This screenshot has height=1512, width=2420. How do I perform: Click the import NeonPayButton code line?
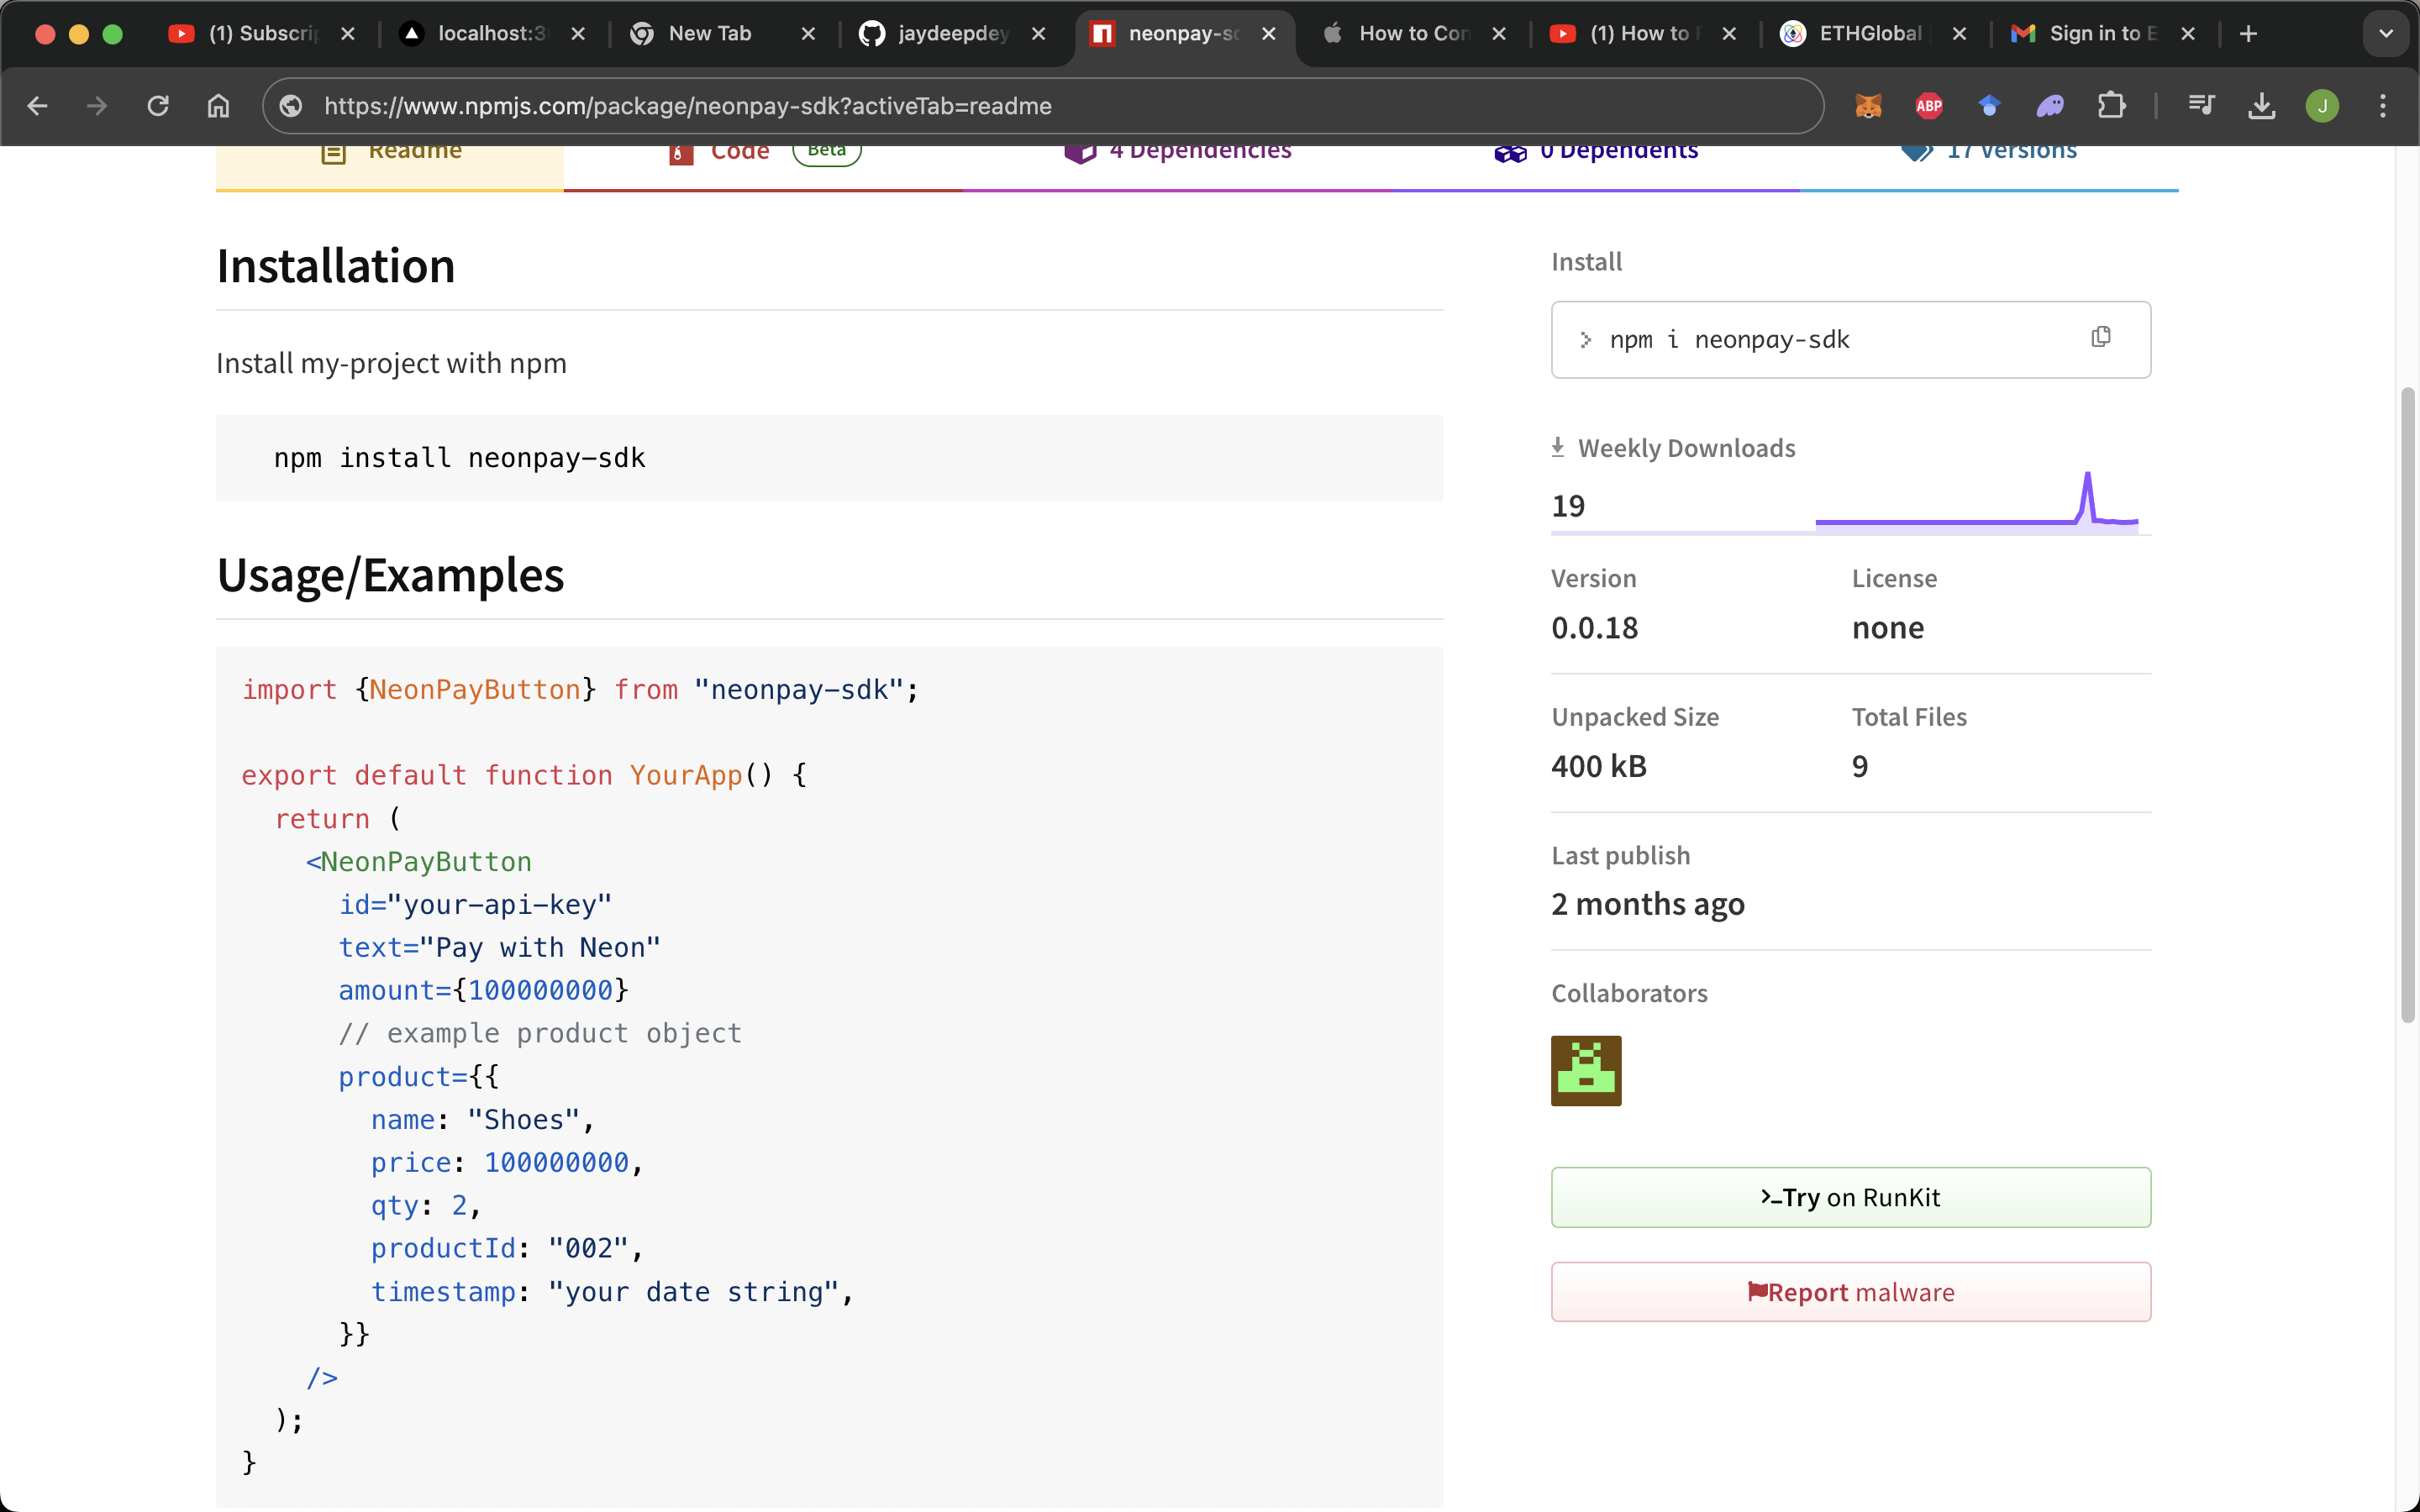click(x=580, y=690)
